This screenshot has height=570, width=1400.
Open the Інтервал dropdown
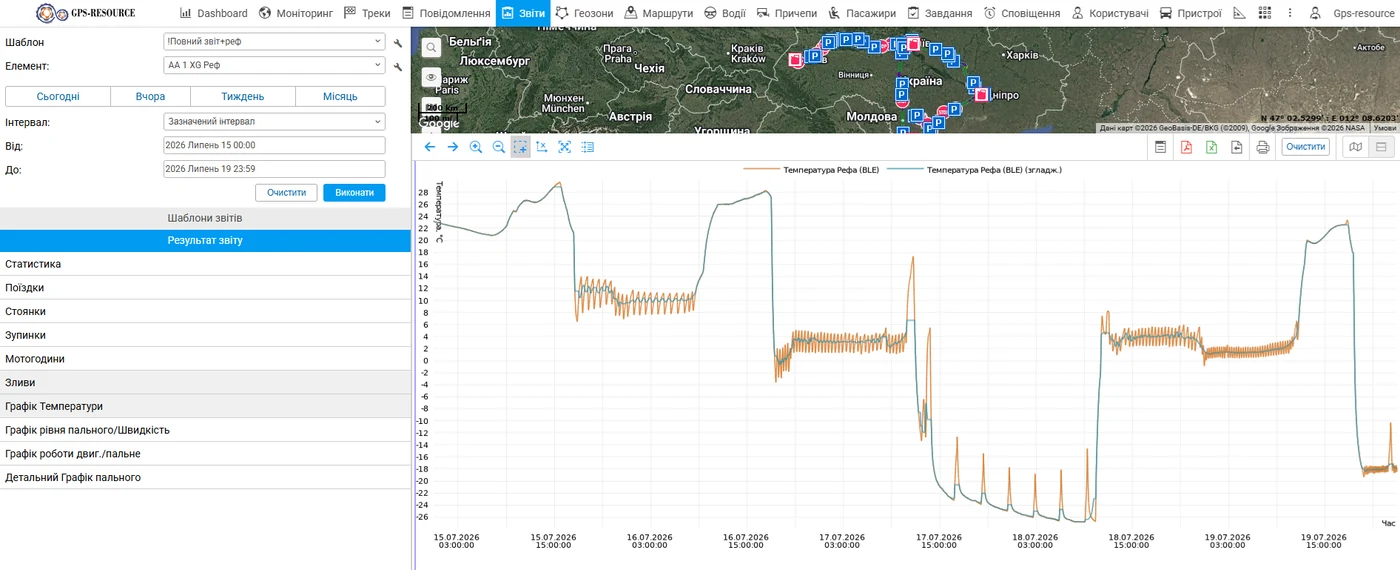pos(274,121)
